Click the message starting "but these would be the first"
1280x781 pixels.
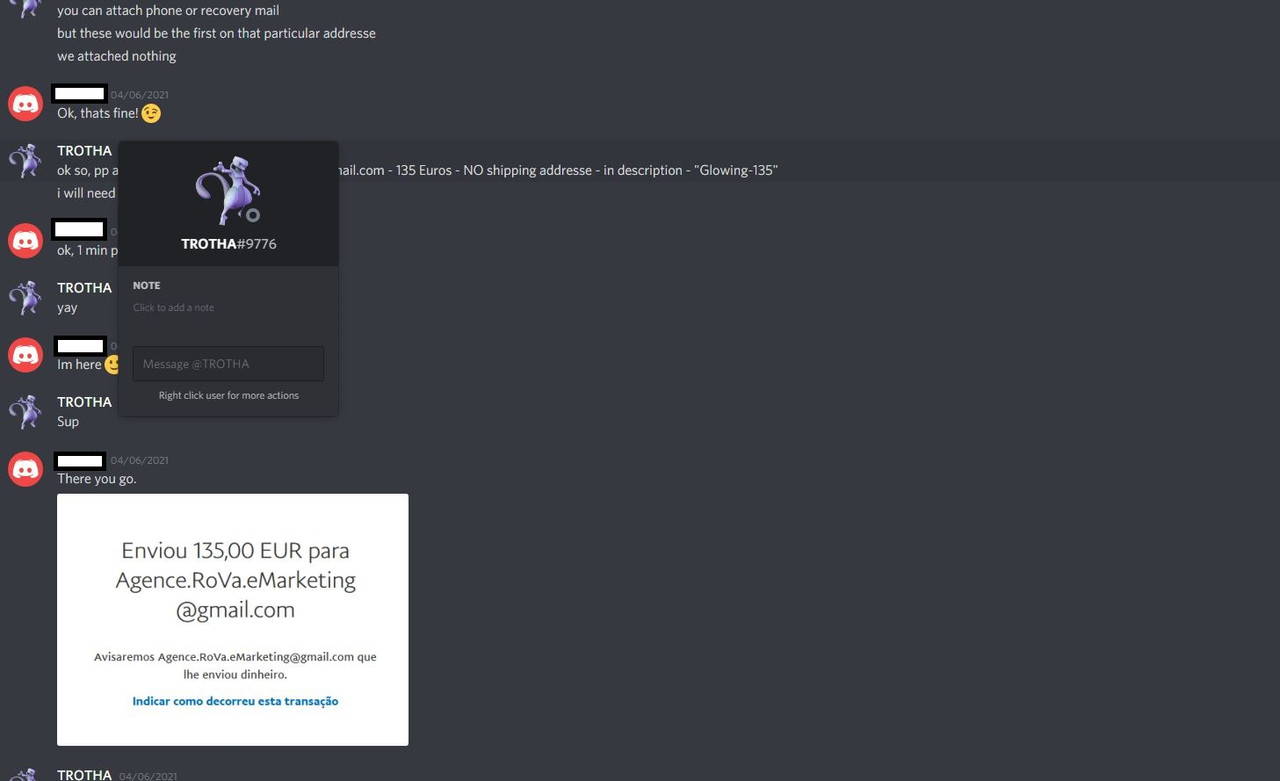[216, 33]
